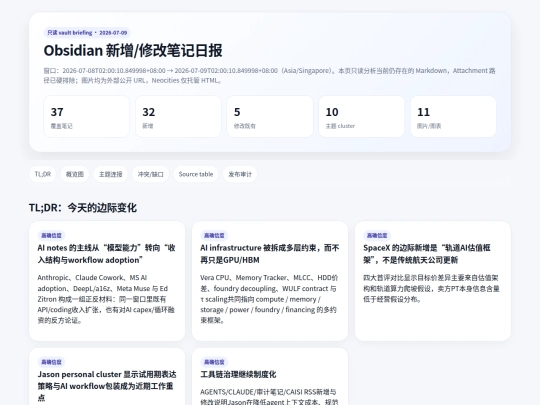540x405 pixels.
Task: Open the 10 主题 cluster stat card
Action: click(x=361, y=116)
